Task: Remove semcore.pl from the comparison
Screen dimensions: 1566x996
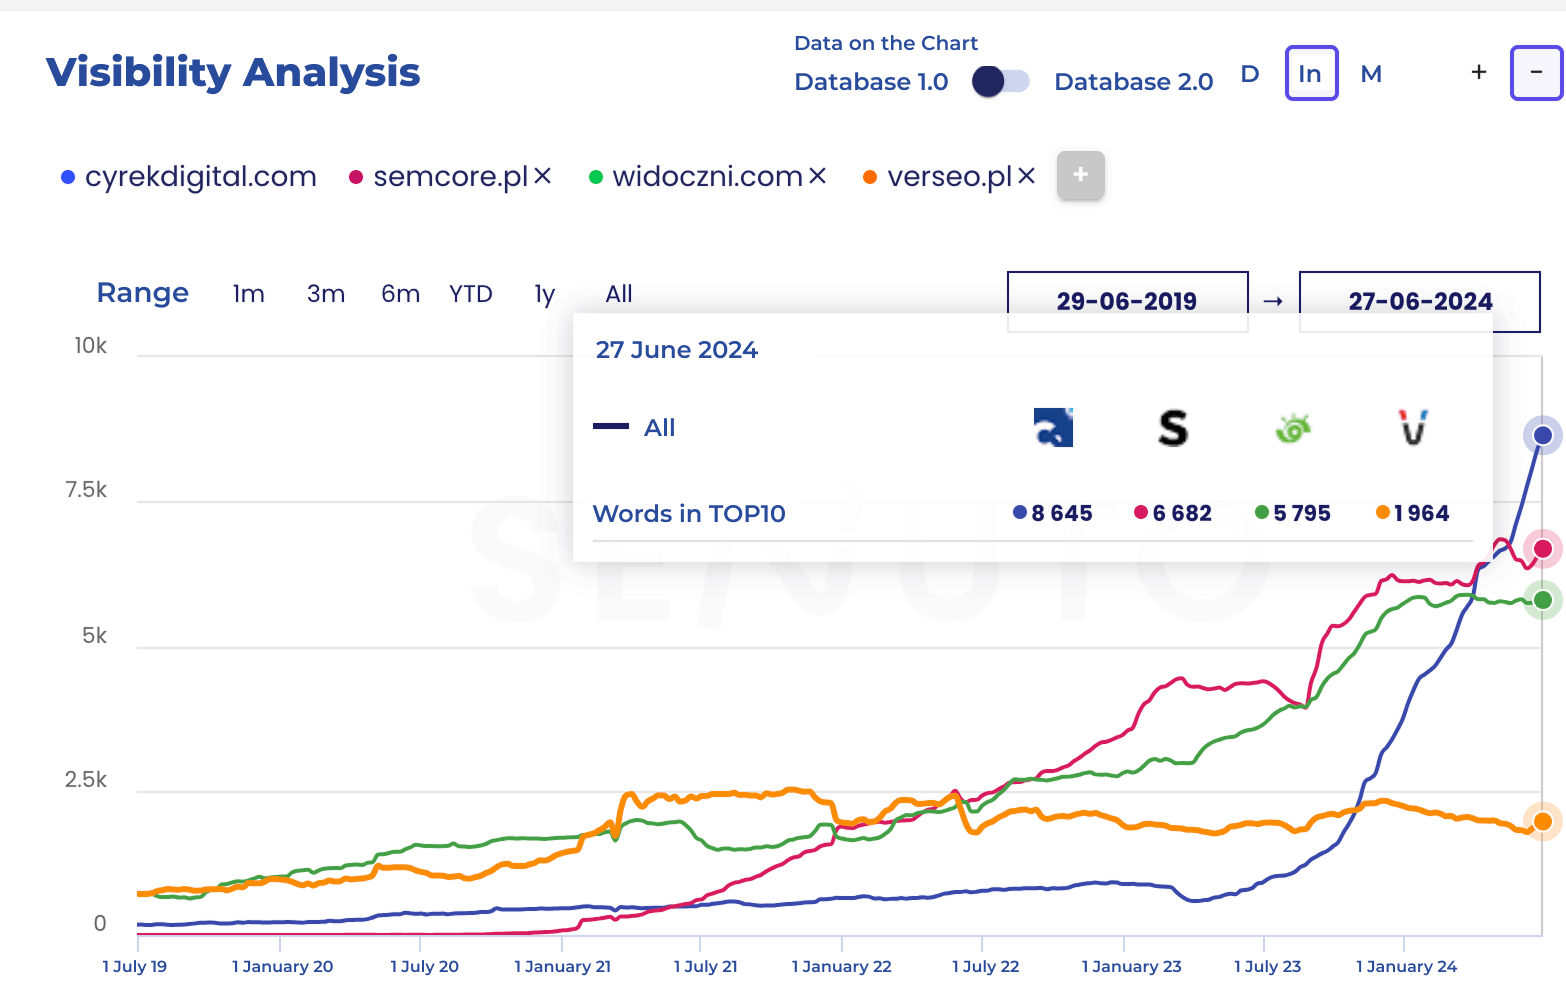Action: pos(542,176)
